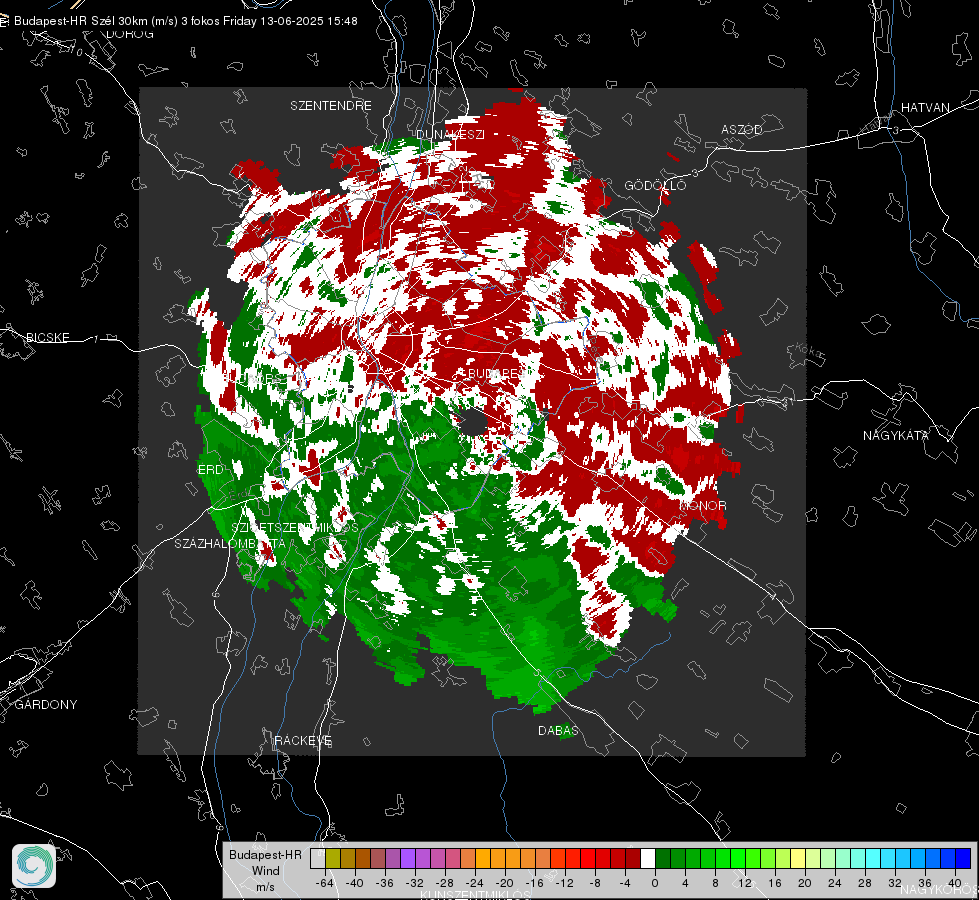Click the 16 legend value

click(x=775, y=883)
